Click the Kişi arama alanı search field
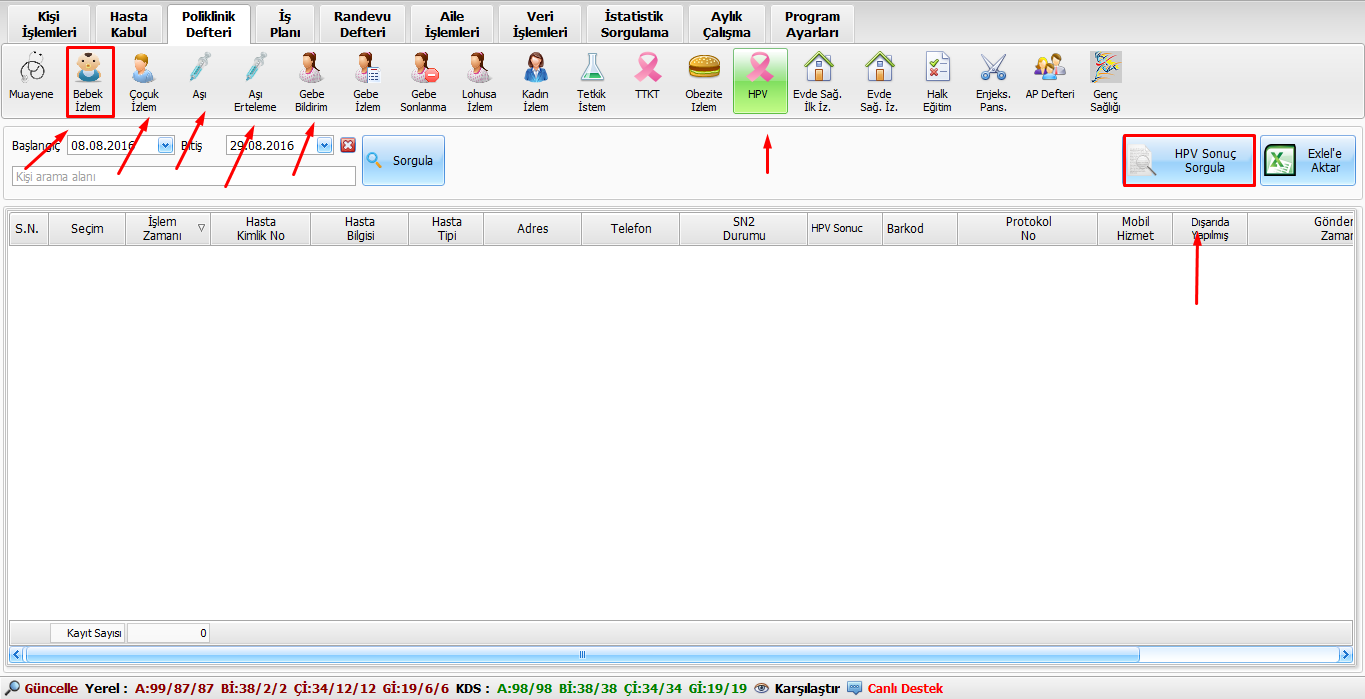 pos(183,176)
